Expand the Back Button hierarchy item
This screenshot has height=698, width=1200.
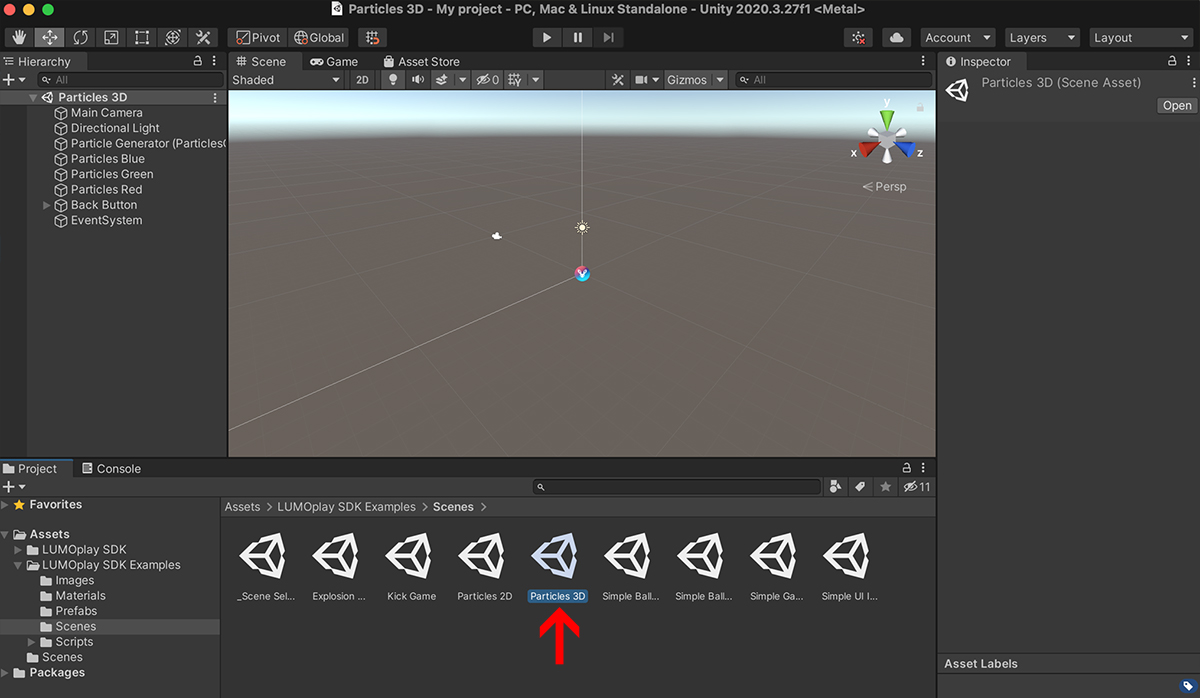point(46,205)
